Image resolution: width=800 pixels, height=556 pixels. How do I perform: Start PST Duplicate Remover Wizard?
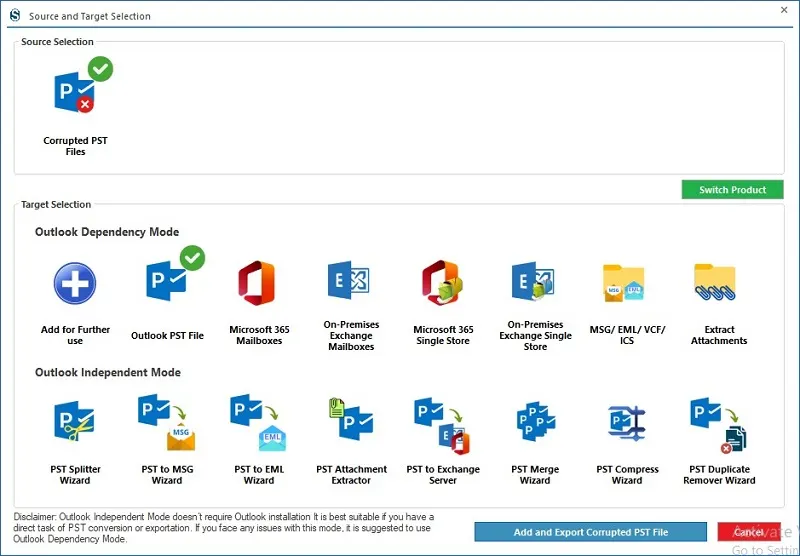pos(718,425)
